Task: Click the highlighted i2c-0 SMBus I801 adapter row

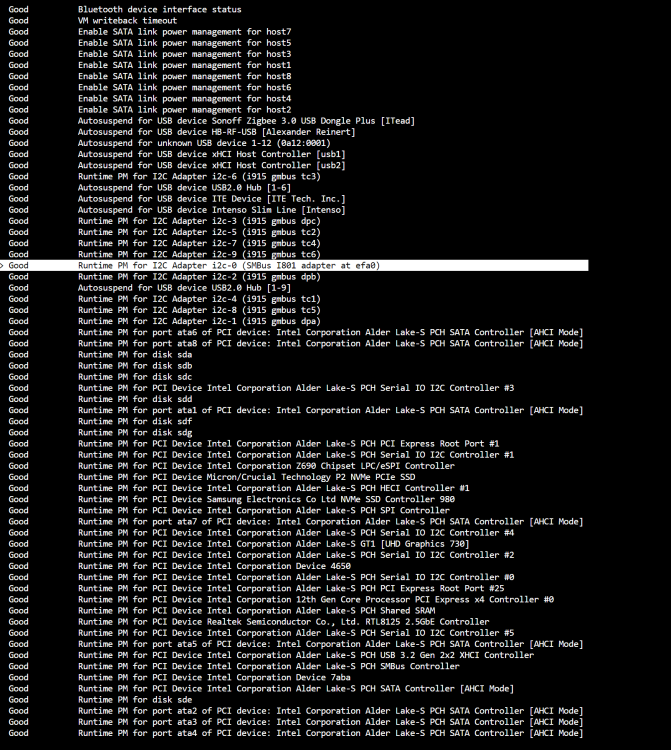Action: pos(294,265)
